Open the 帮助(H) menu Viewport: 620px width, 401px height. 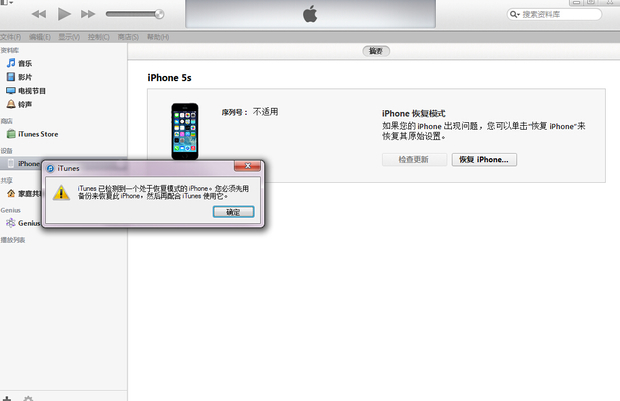158,37
